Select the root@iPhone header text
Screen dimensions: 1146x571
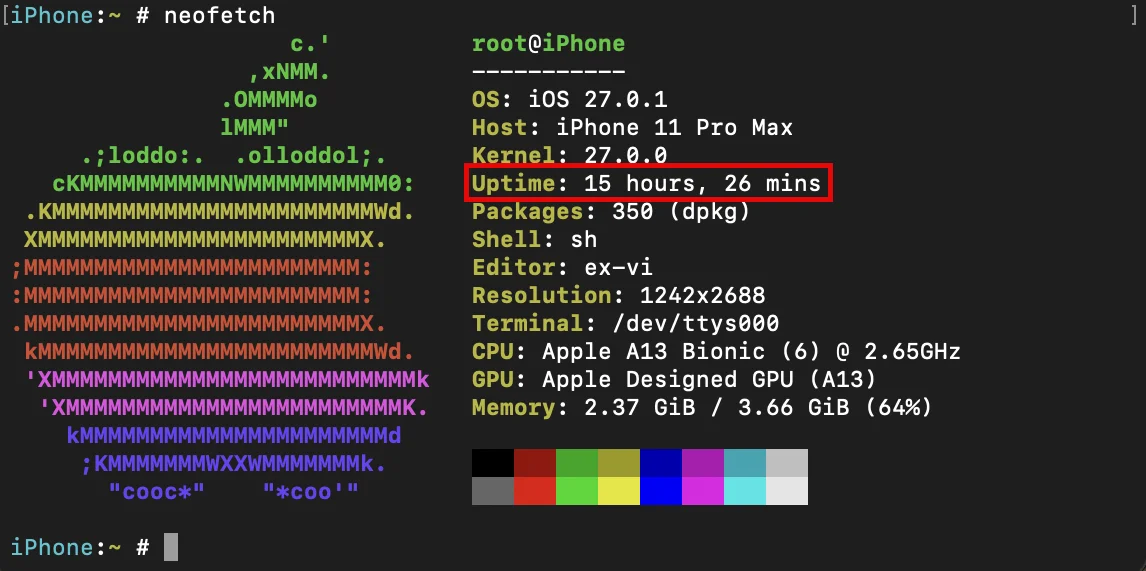[x=548, y=43]
